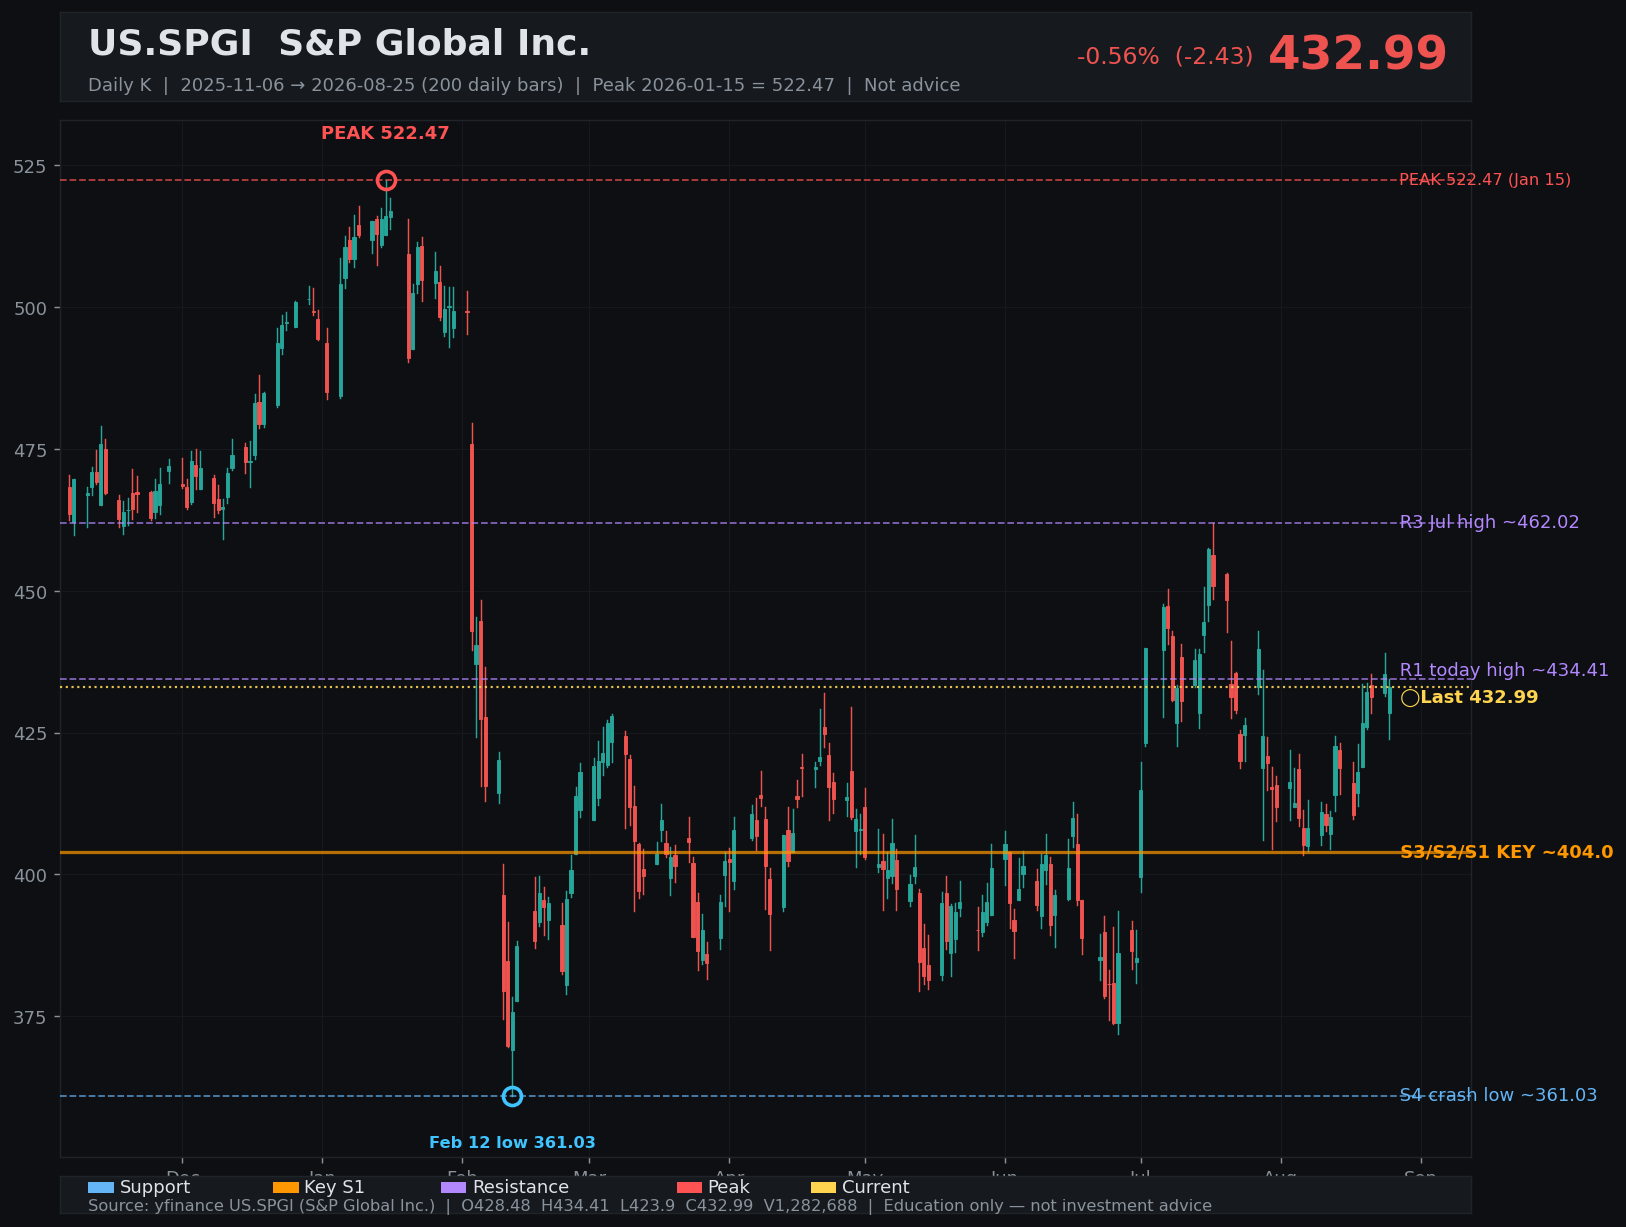
Task: Click the 'Not advice' text in header
Action: tap(912, 85)
